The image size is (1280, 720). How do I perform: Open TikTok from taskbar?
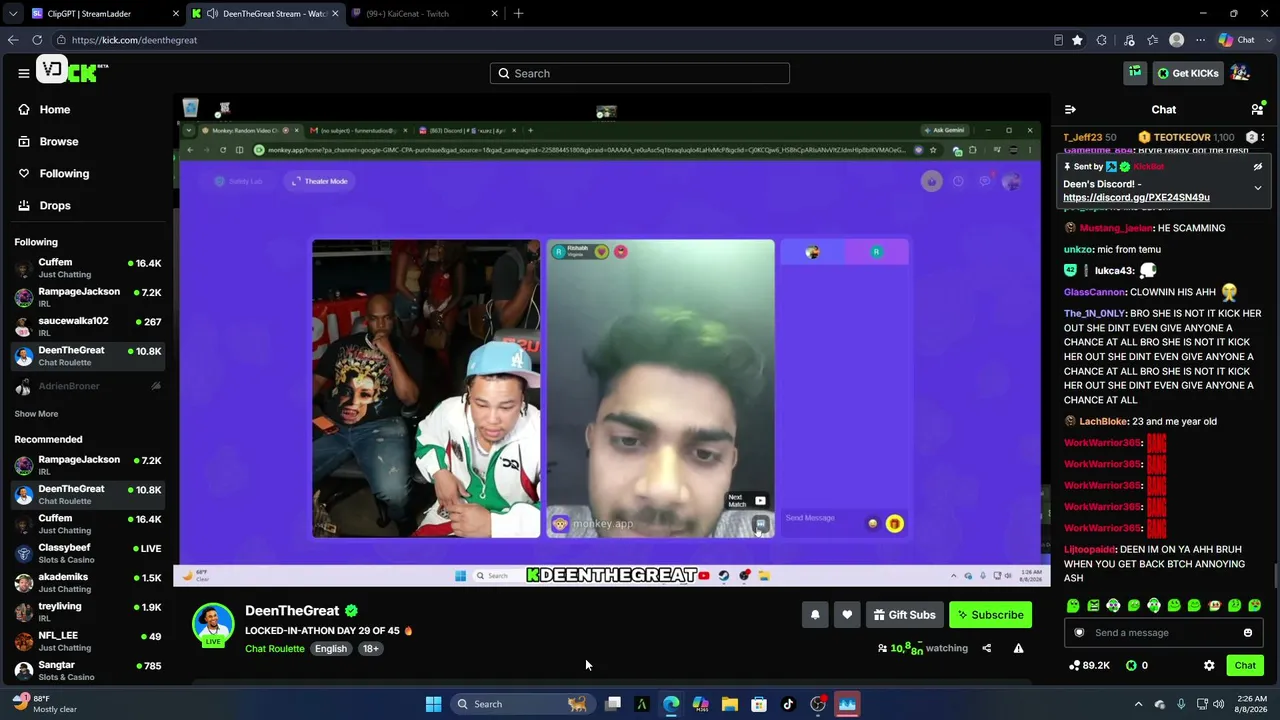[788, 704]
